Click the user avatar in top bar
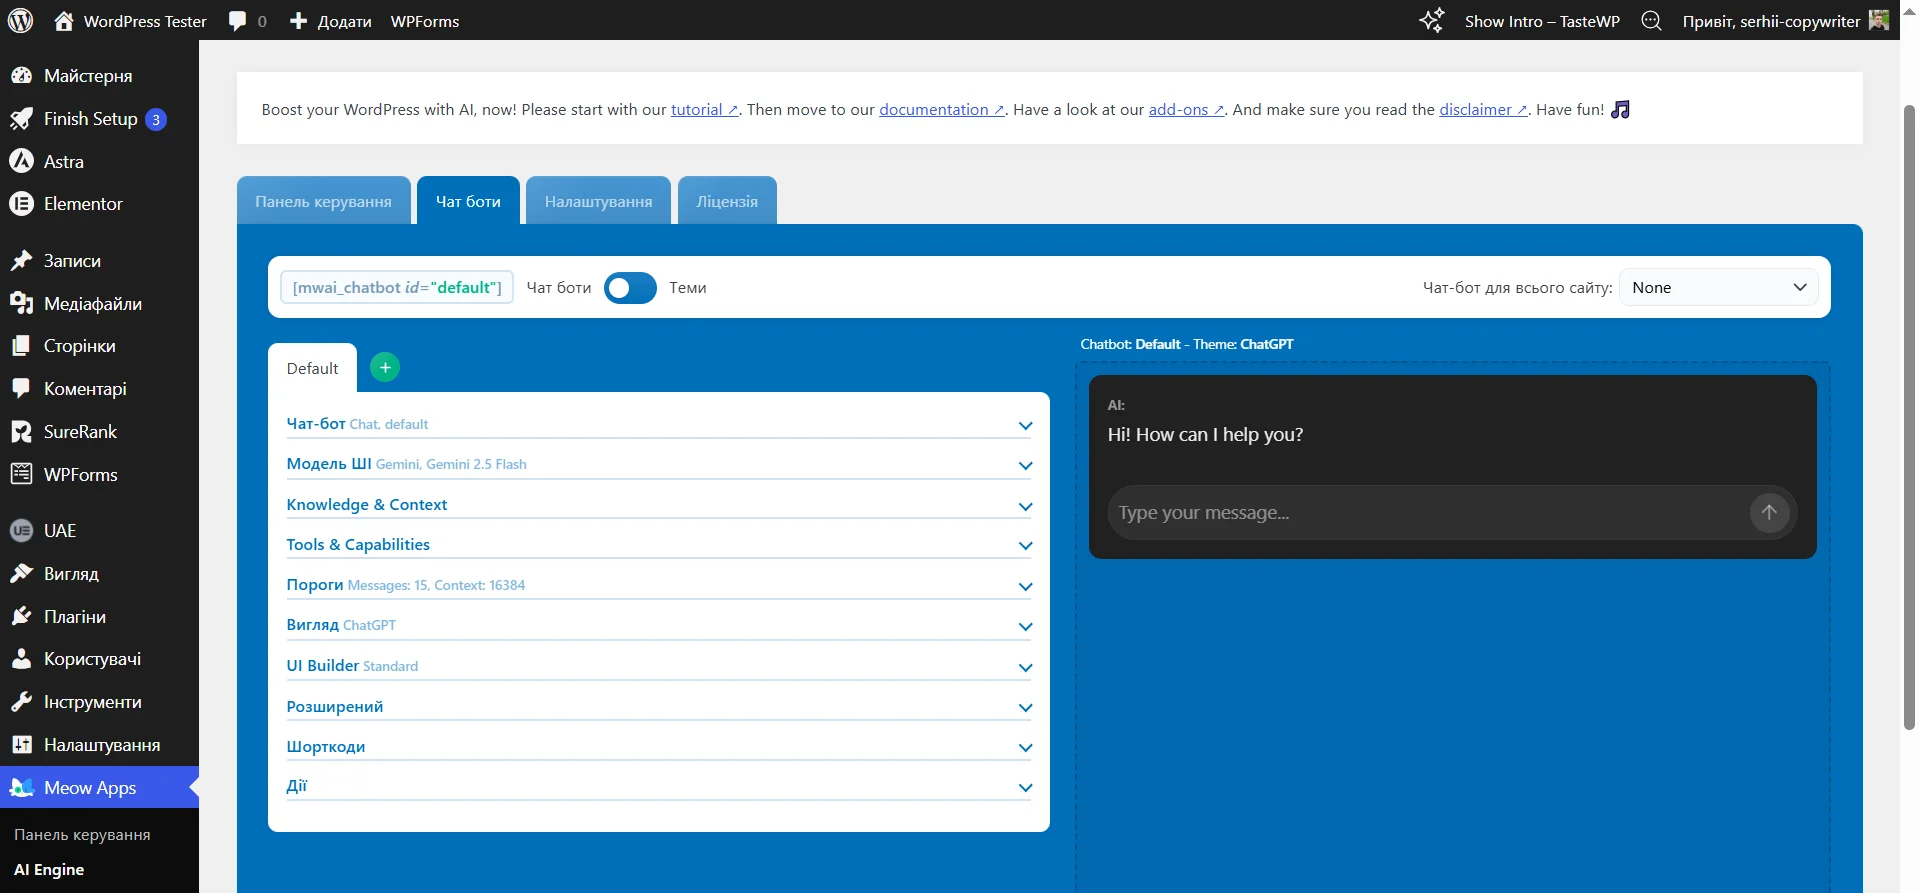Screen dimensions: 1919x893 pyautogui.click(x=1878, y=20)
